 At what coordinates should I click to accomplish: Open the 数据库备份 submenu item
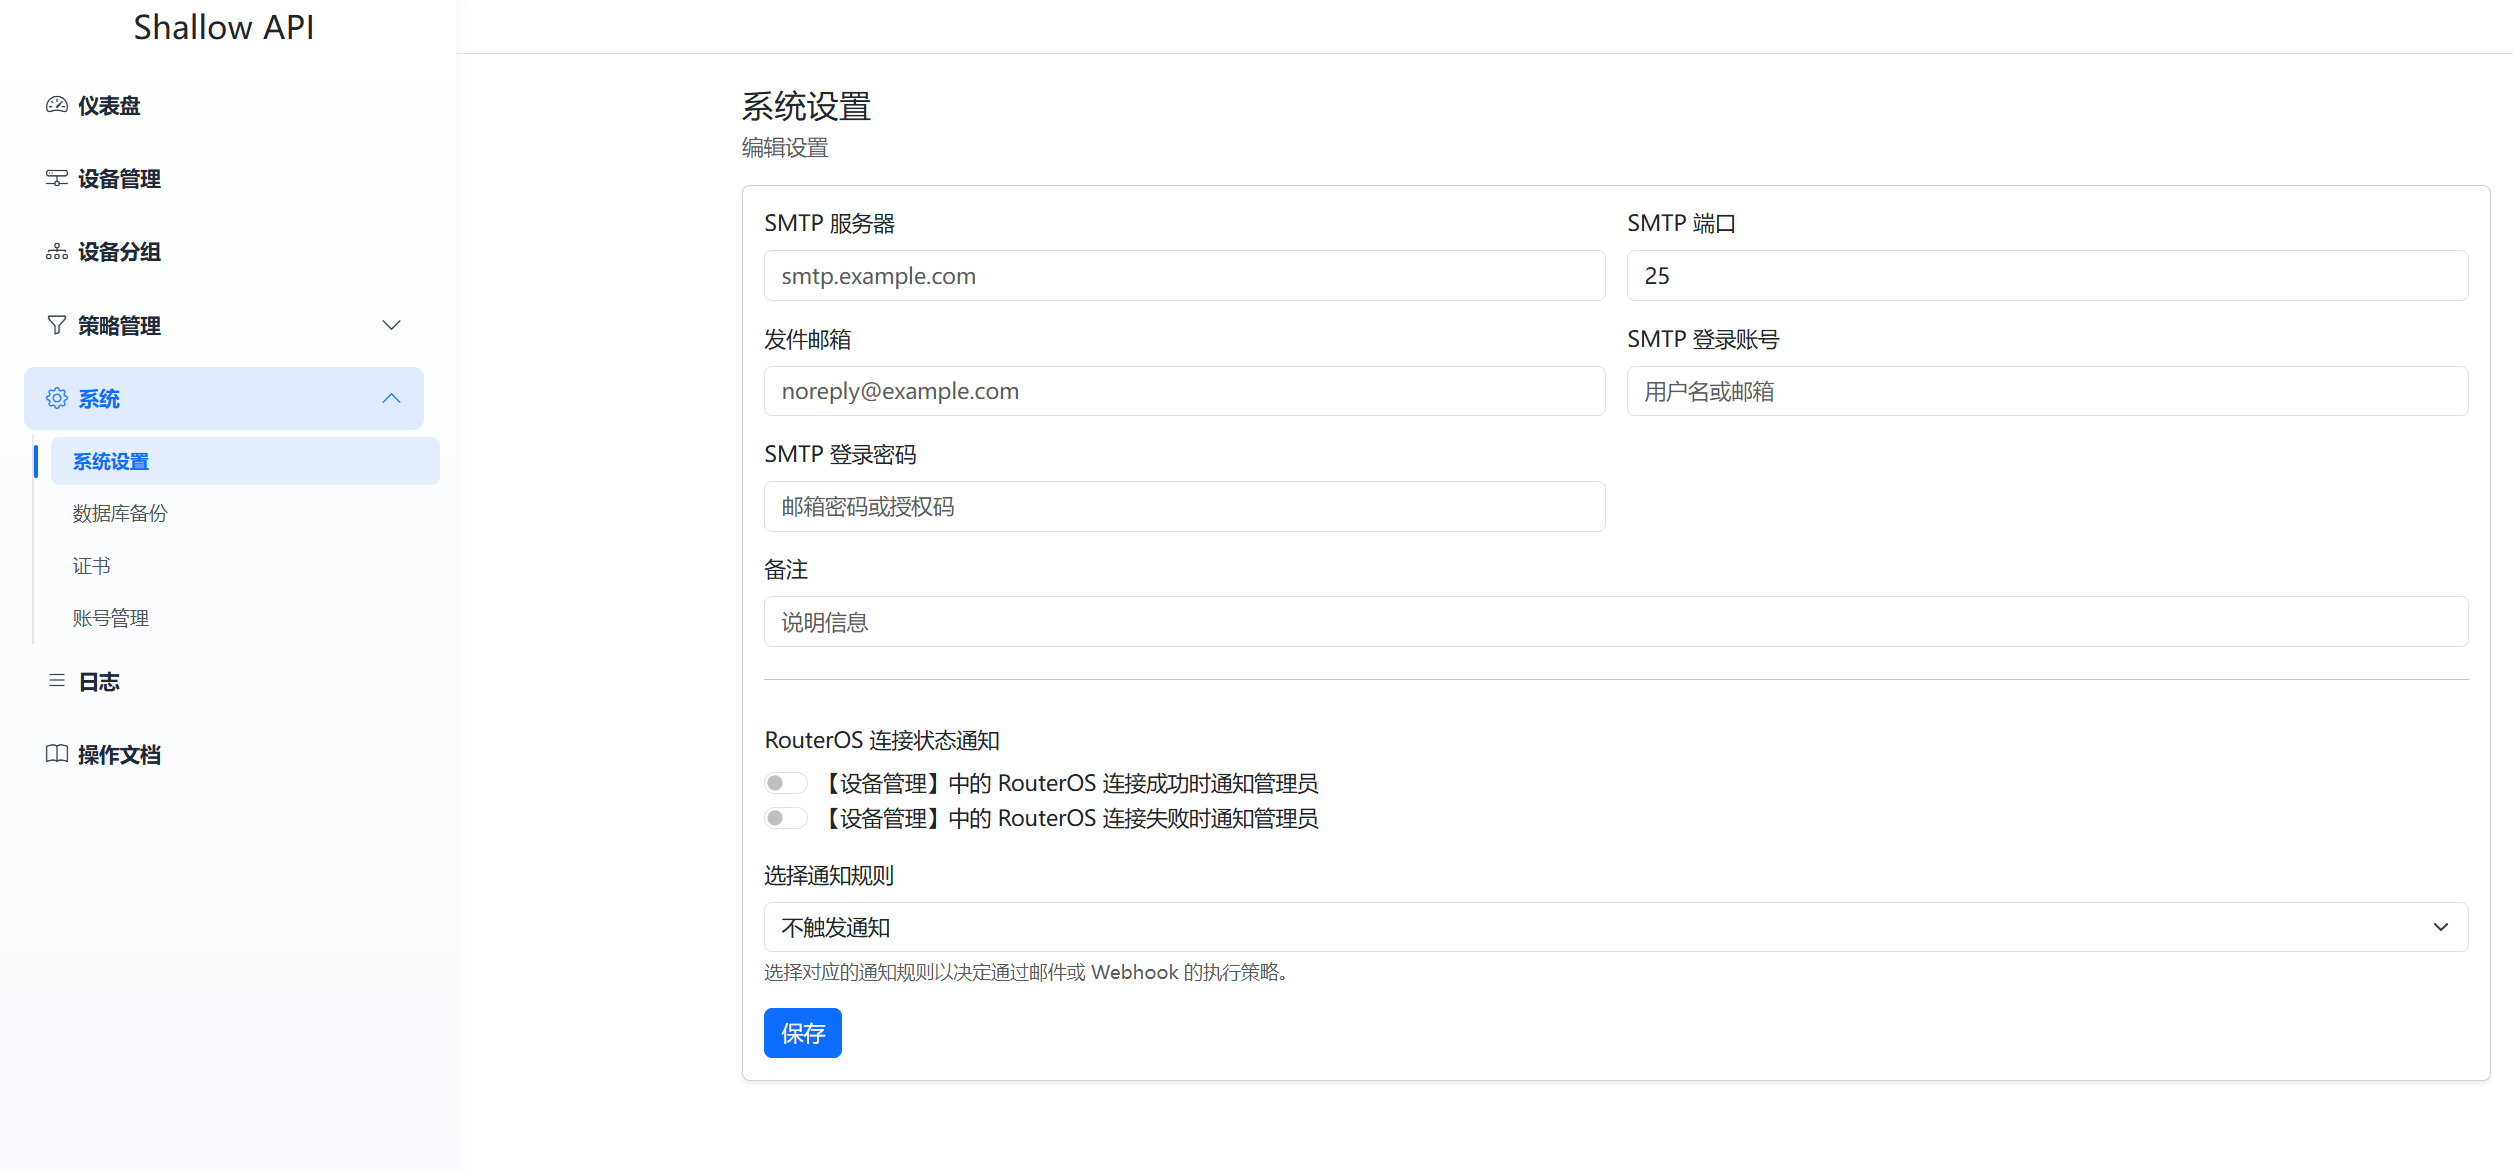click(120, 513)
